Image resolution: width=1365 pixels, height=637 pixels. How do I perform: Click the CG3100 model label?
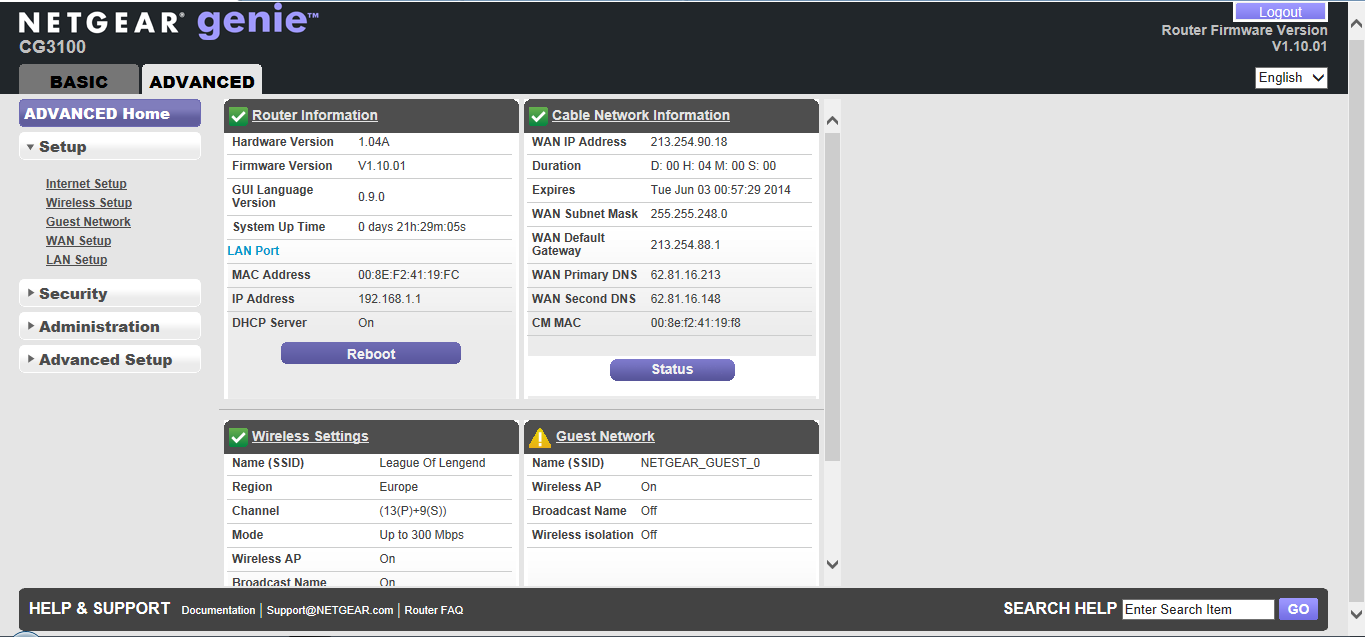click(53, 47)
